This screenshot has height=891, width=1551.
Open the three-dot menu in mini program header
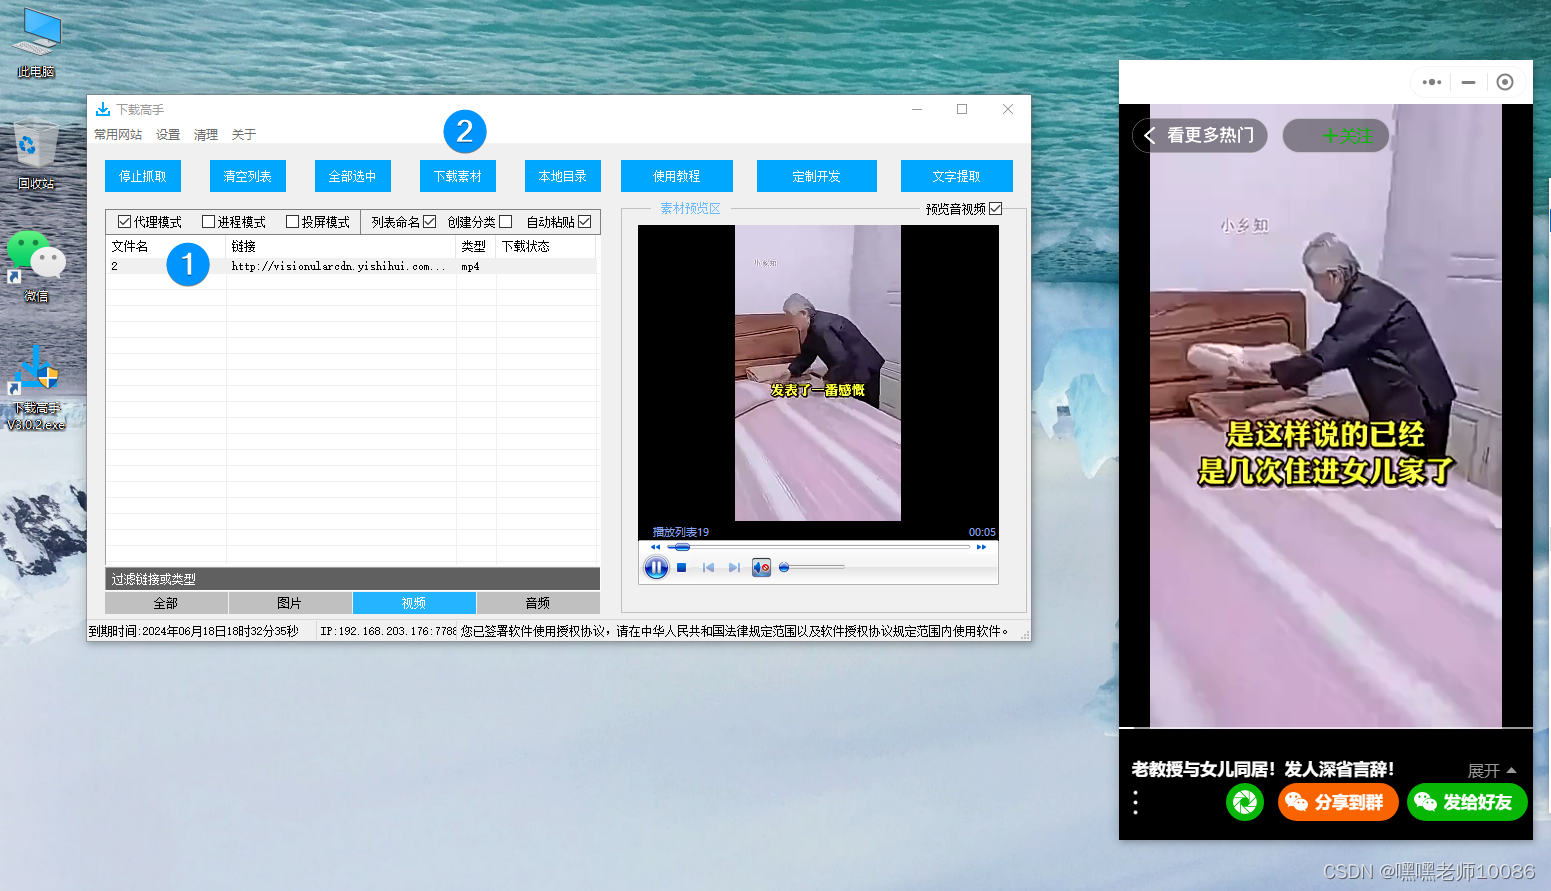[x=1432, y=82]
